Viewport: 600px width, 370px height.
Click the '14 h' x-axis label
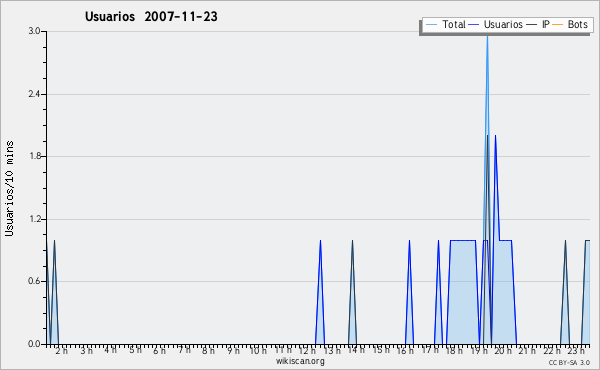pyautogui.click(x=356, y=350)
